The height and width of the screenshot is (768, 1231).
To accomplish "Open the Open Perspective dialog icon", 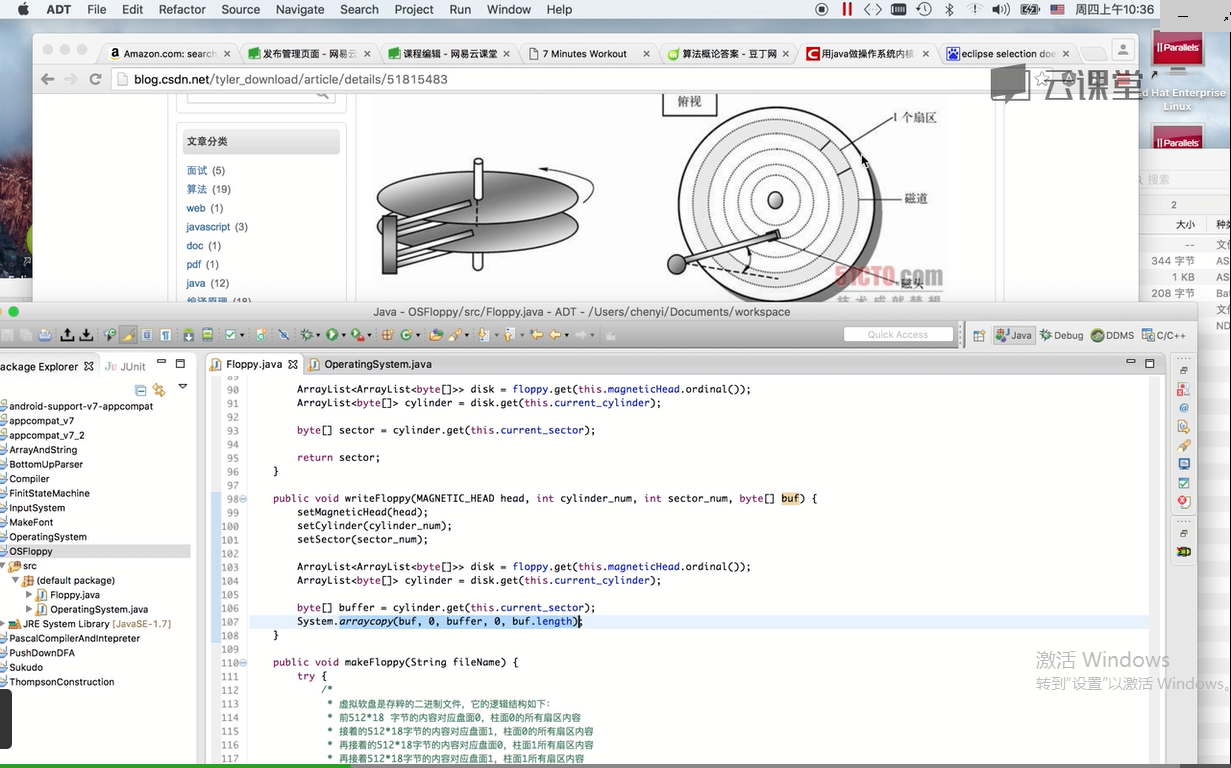I will [979, 335].
